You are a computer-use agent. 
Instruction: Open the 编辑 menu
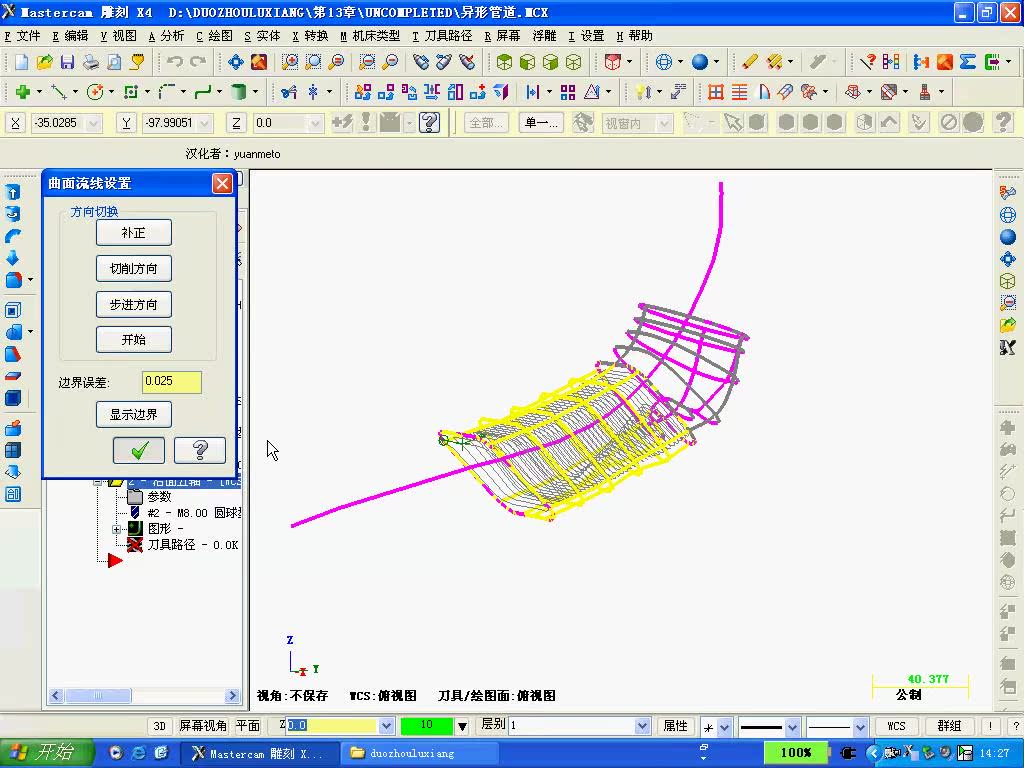[71, 36]
